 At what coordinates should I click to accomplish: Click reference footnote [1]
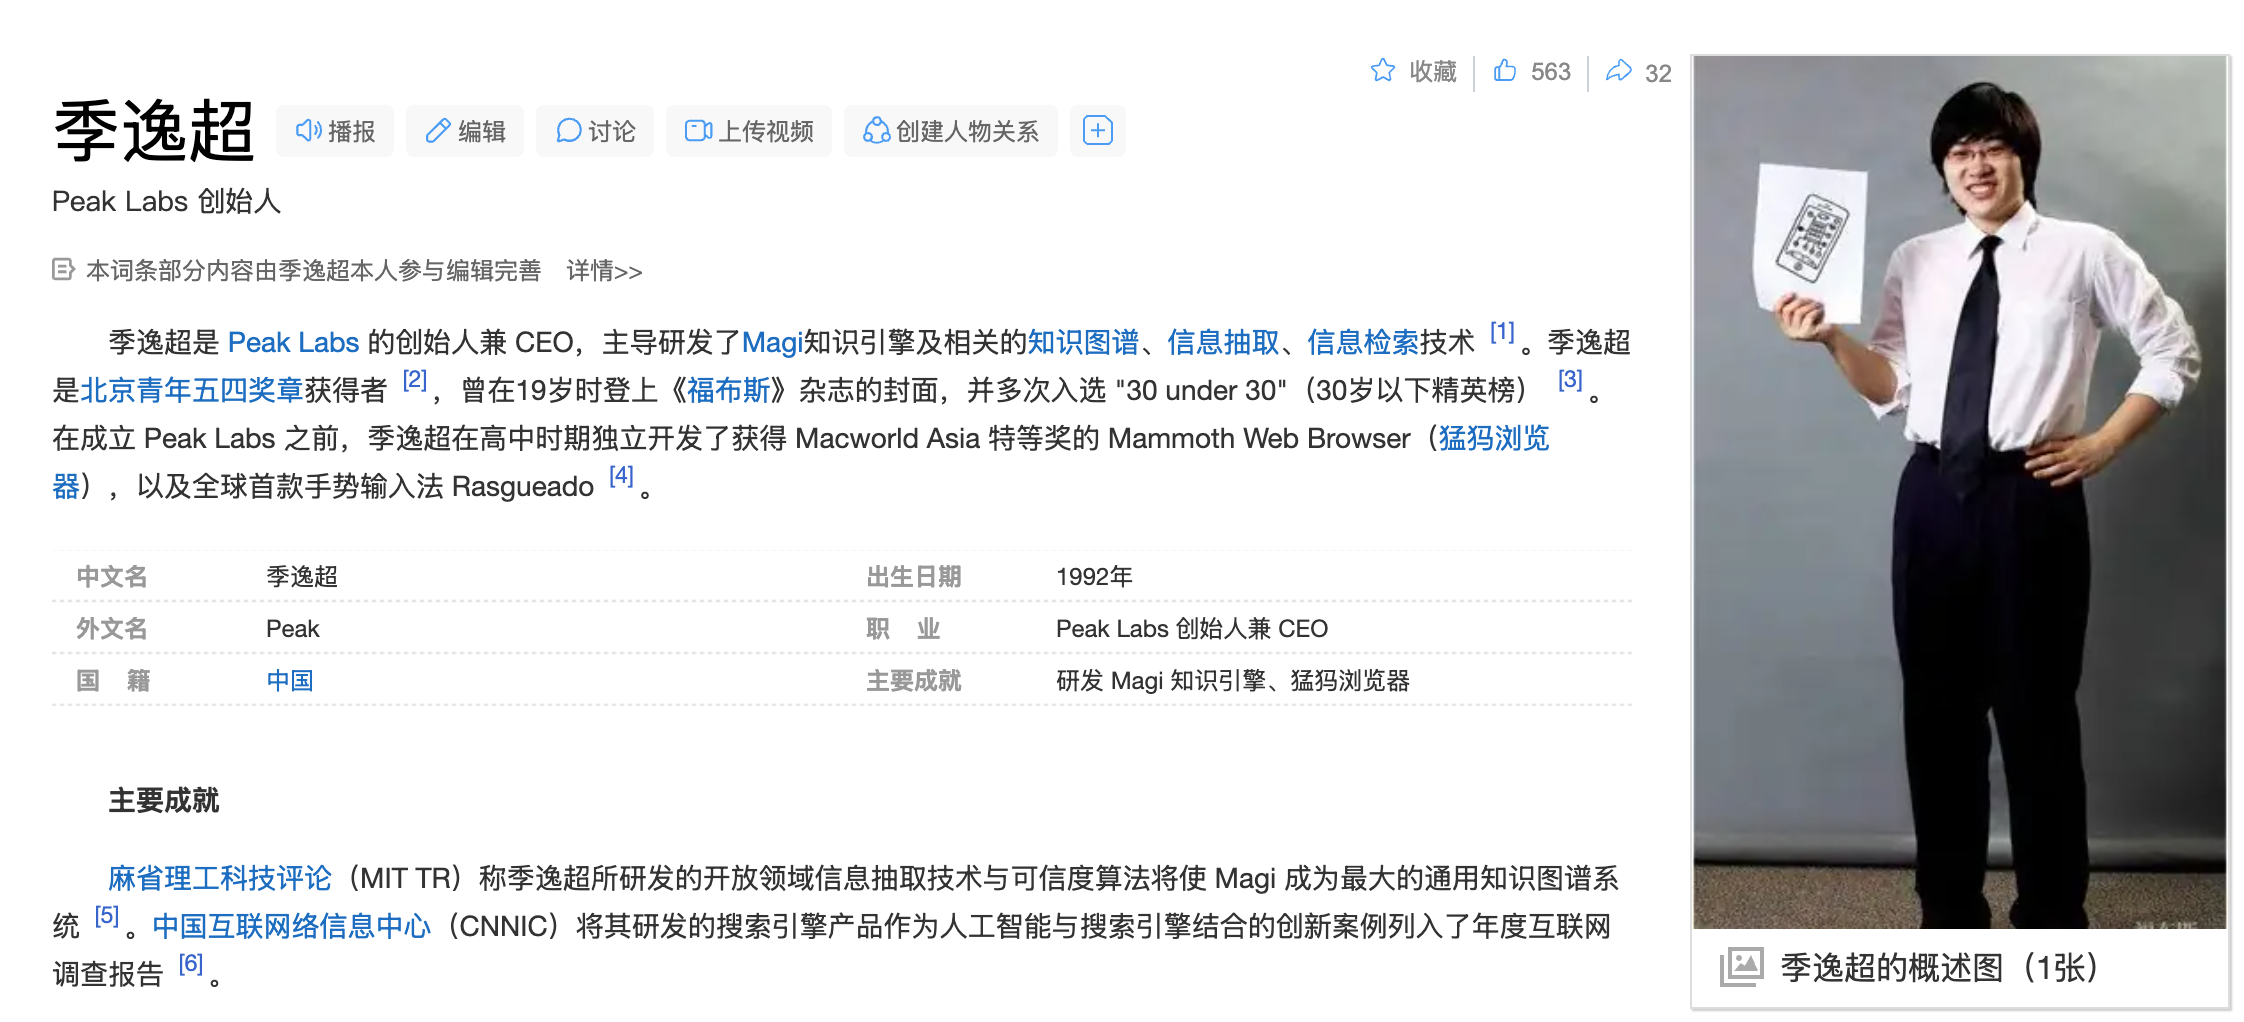(x=1502, y=333)
